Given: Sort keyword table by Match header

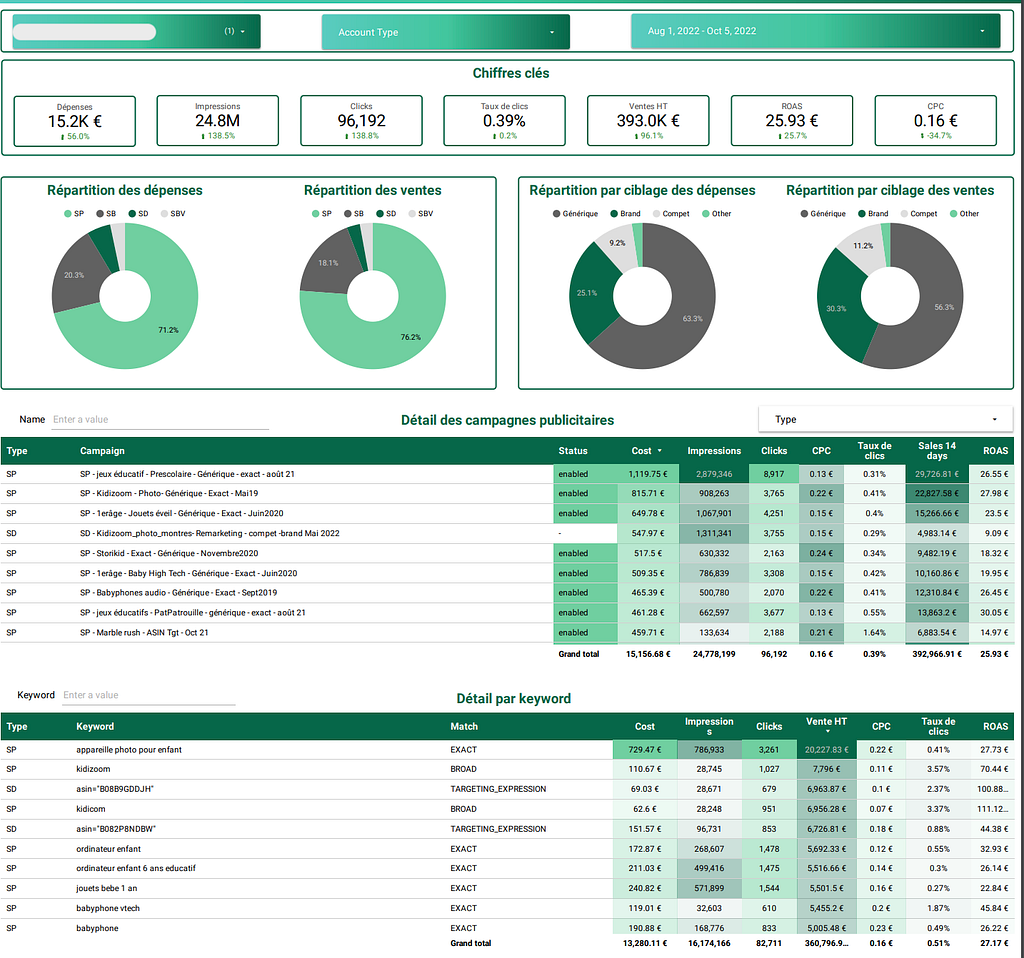Looking at the screenshot, I should pos(464,726).
